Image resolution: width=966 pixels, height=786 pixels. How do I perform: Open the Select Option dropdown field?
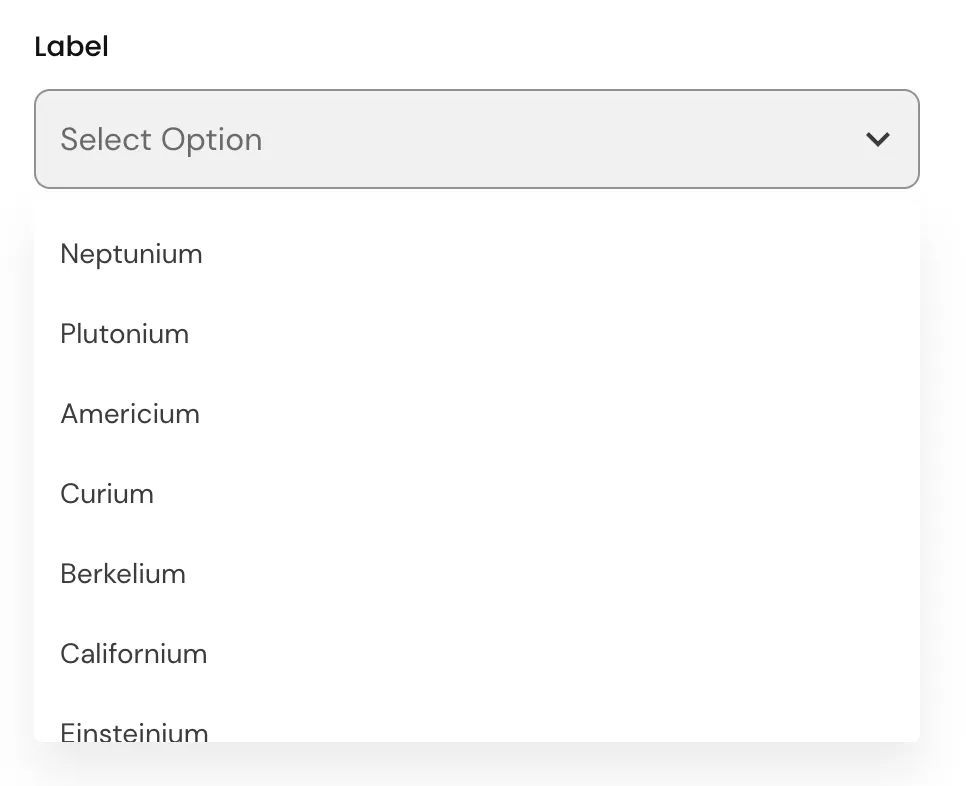pyautogui.click(x=476, y=140)
